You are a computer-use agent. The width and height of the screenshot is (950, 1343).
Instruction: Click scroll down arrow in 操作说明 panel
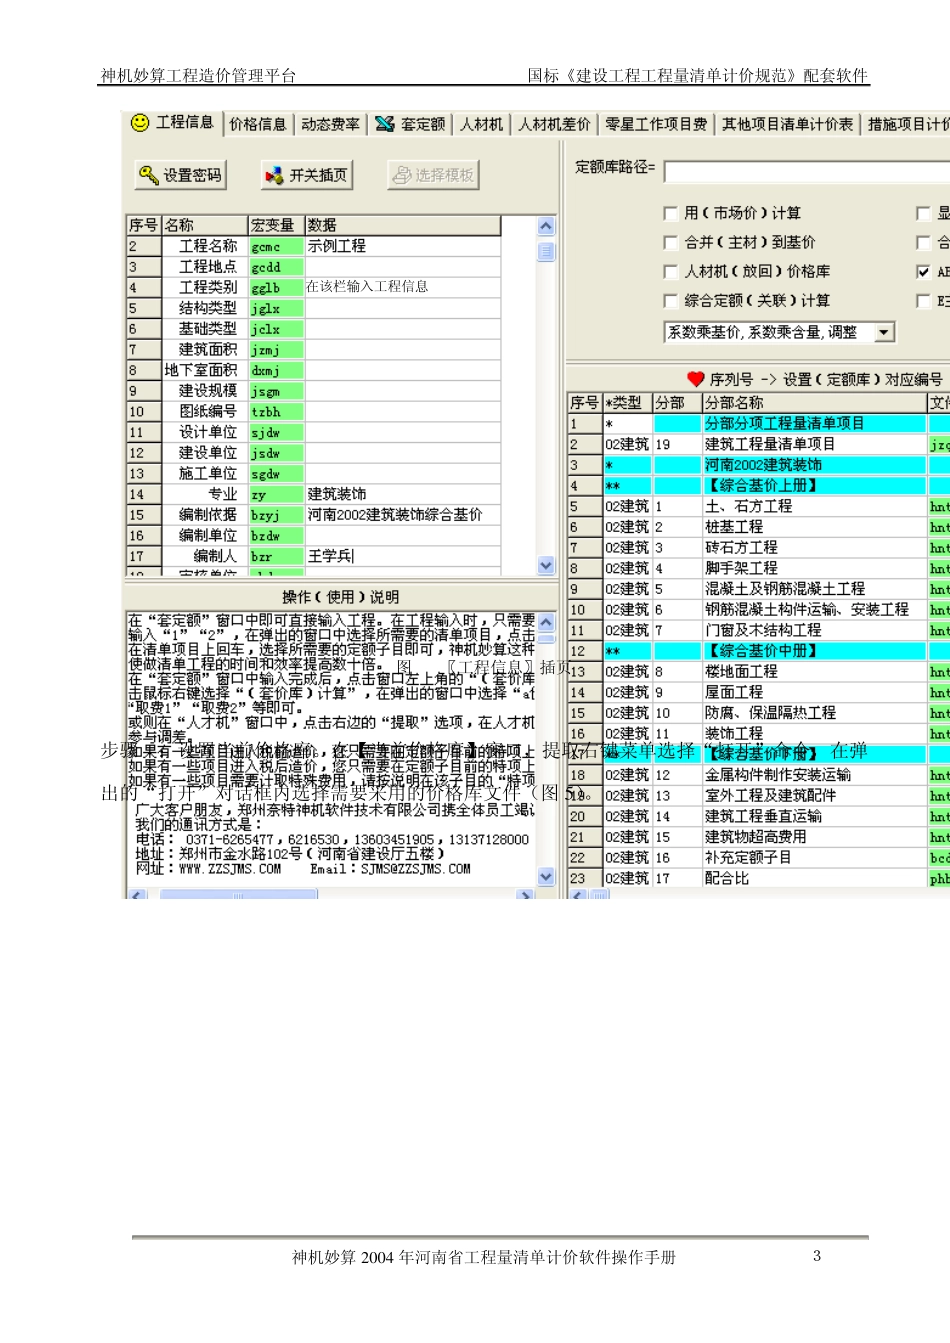[x=546, y=876]
